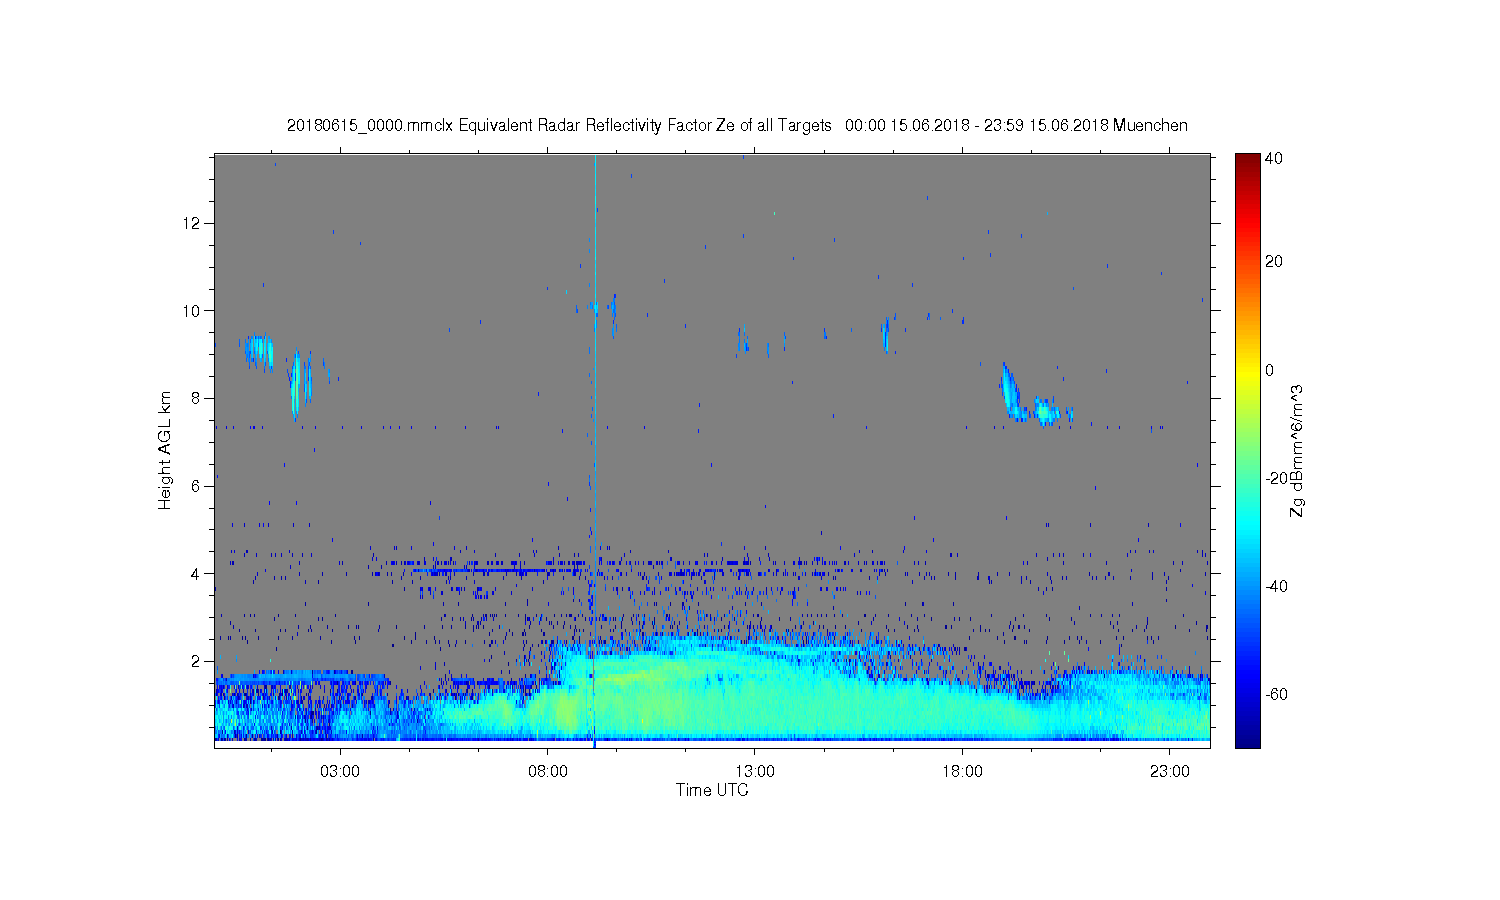
Task: Click the 'Zg dBmm^6/m^3' colorbar label
Action: click(1297, 452)
